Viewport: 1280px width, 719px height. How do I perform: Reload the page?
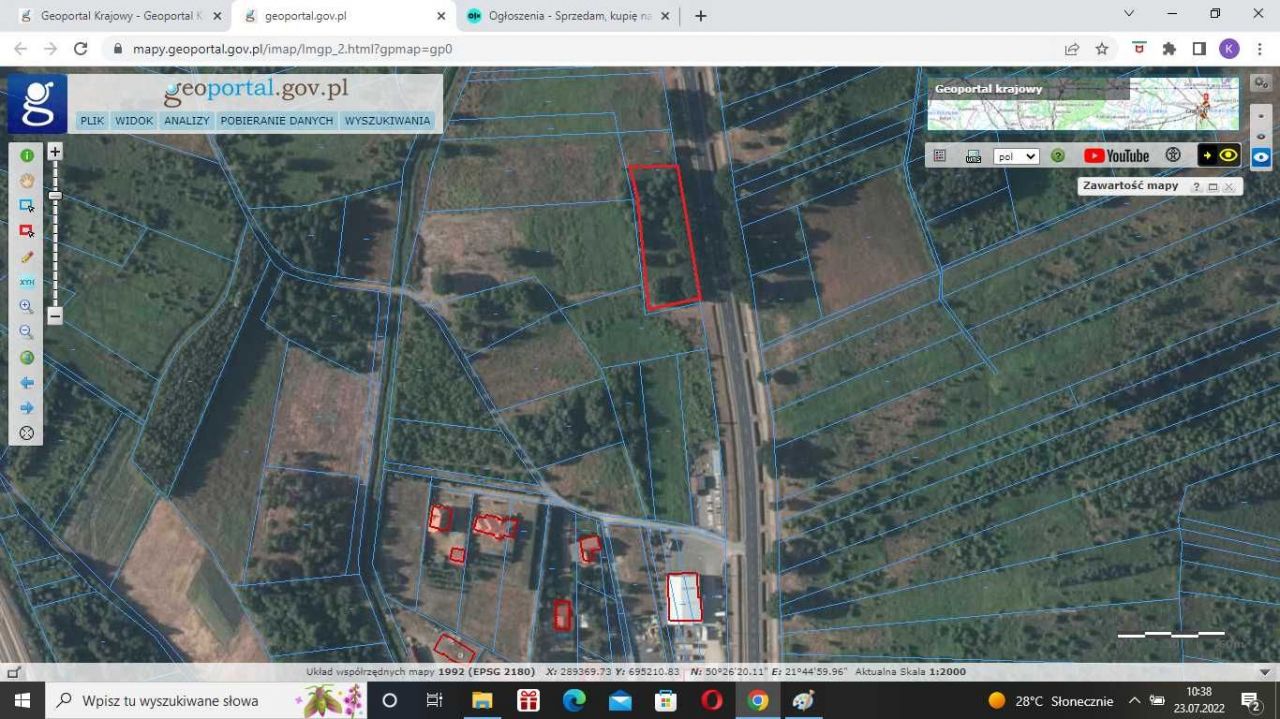click(x=81, y=48)
